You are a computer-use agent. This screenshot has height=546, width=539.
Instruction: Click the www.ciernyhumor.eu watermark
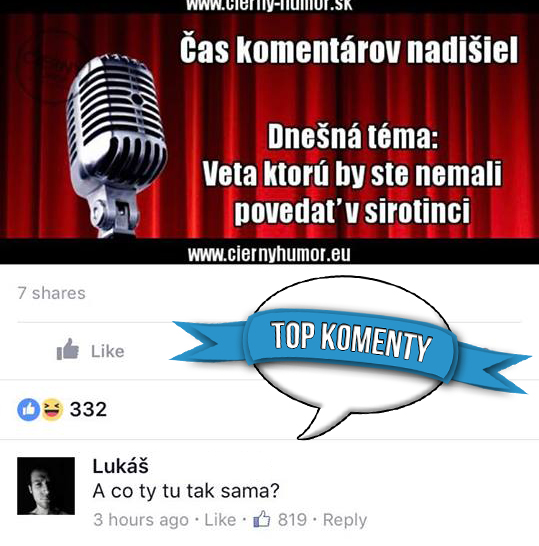click(x=269, y=254)
